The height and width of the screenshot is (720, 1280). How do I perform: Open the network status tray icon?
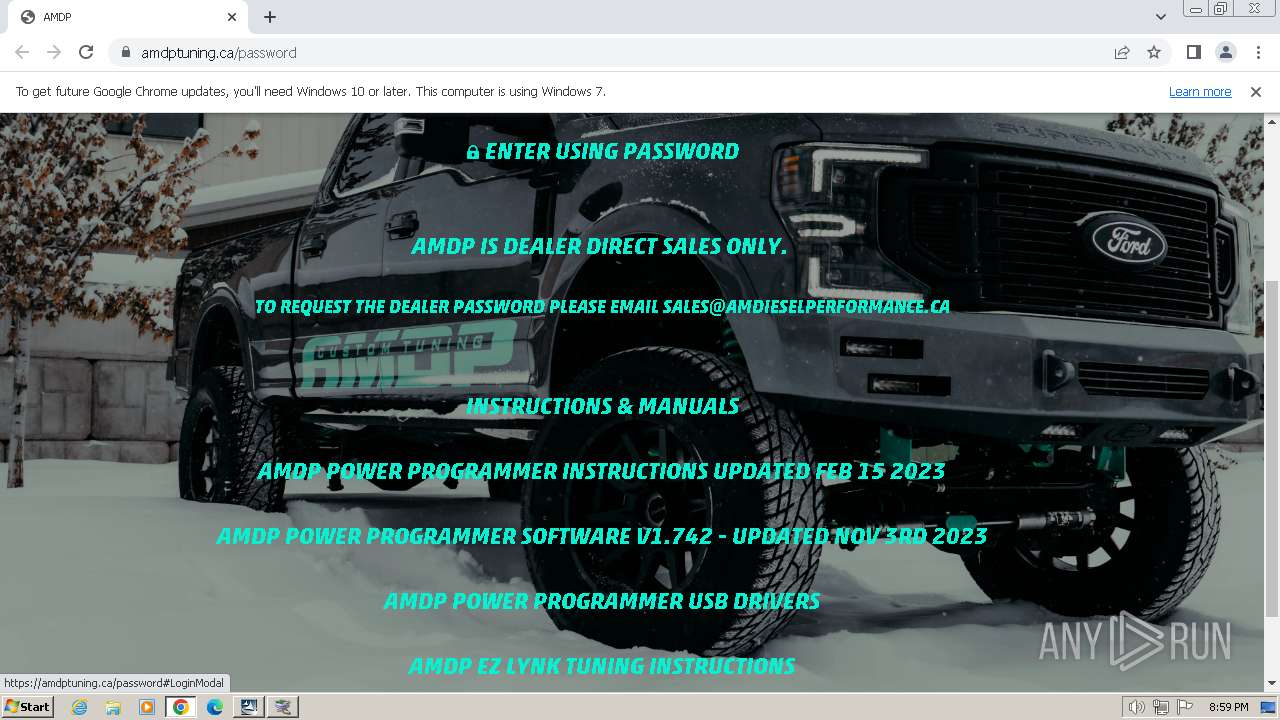(1161, 707)
